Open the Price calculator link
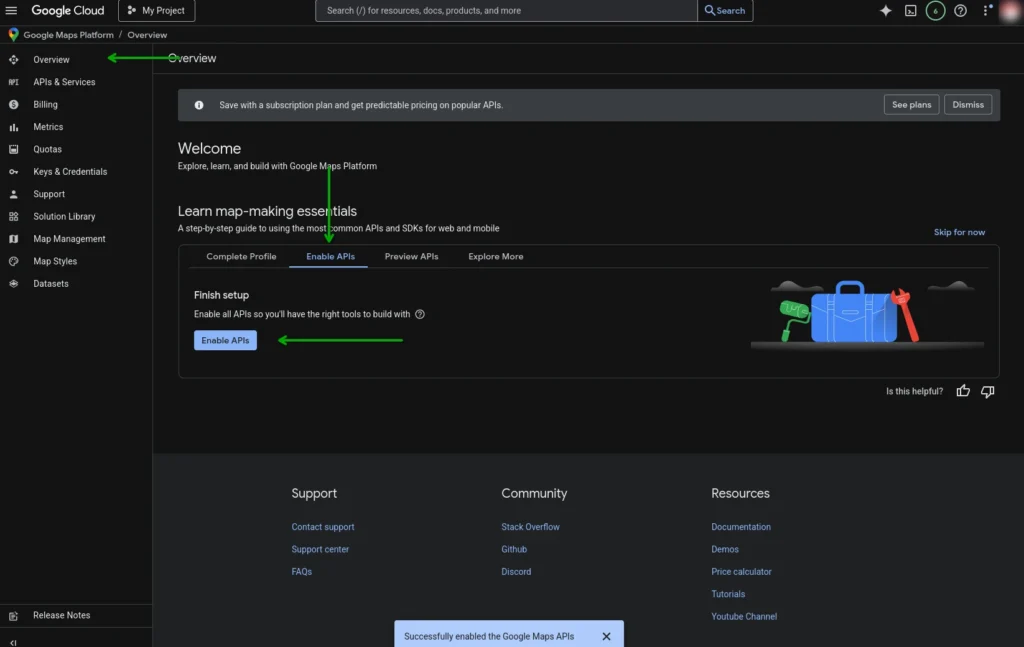 point(741,571)
